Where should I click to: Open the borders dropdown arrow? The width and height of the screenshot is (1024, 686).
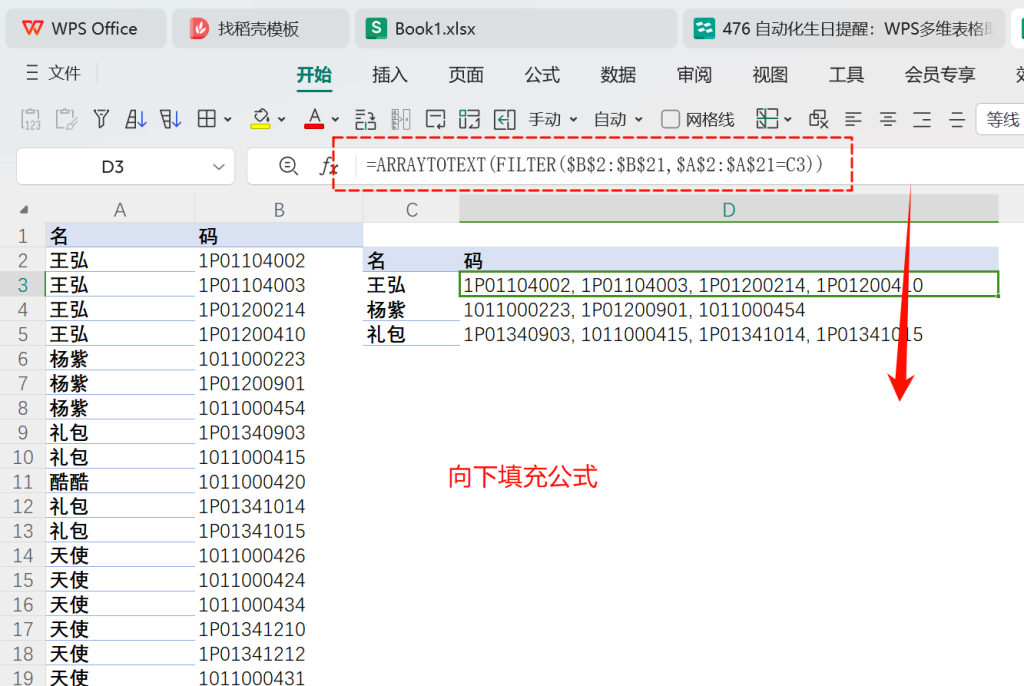click(228, 120)
